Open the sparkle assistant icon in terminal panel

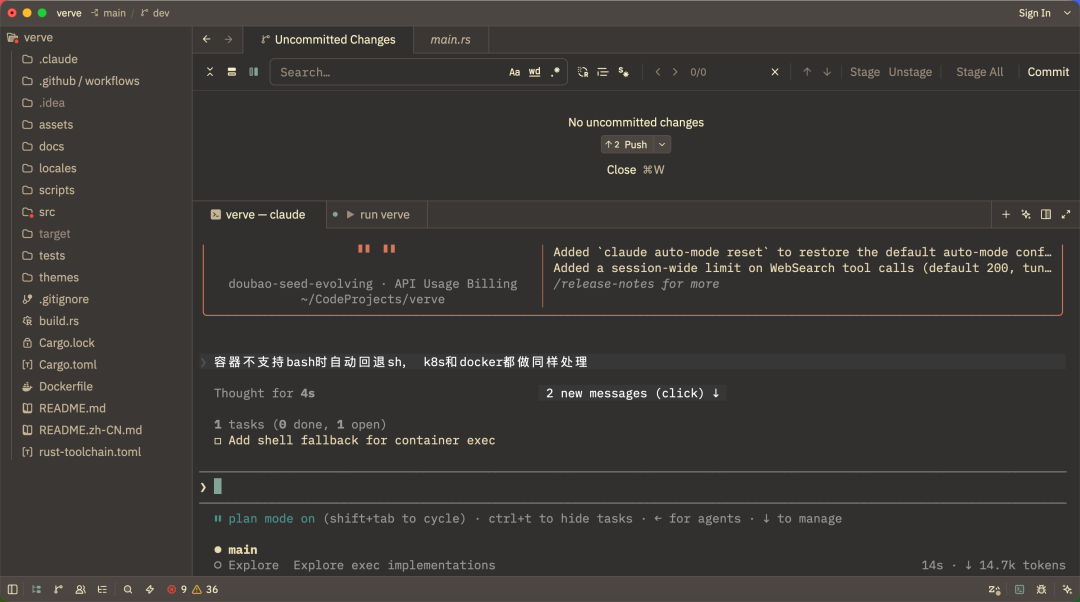(1026, 215)
